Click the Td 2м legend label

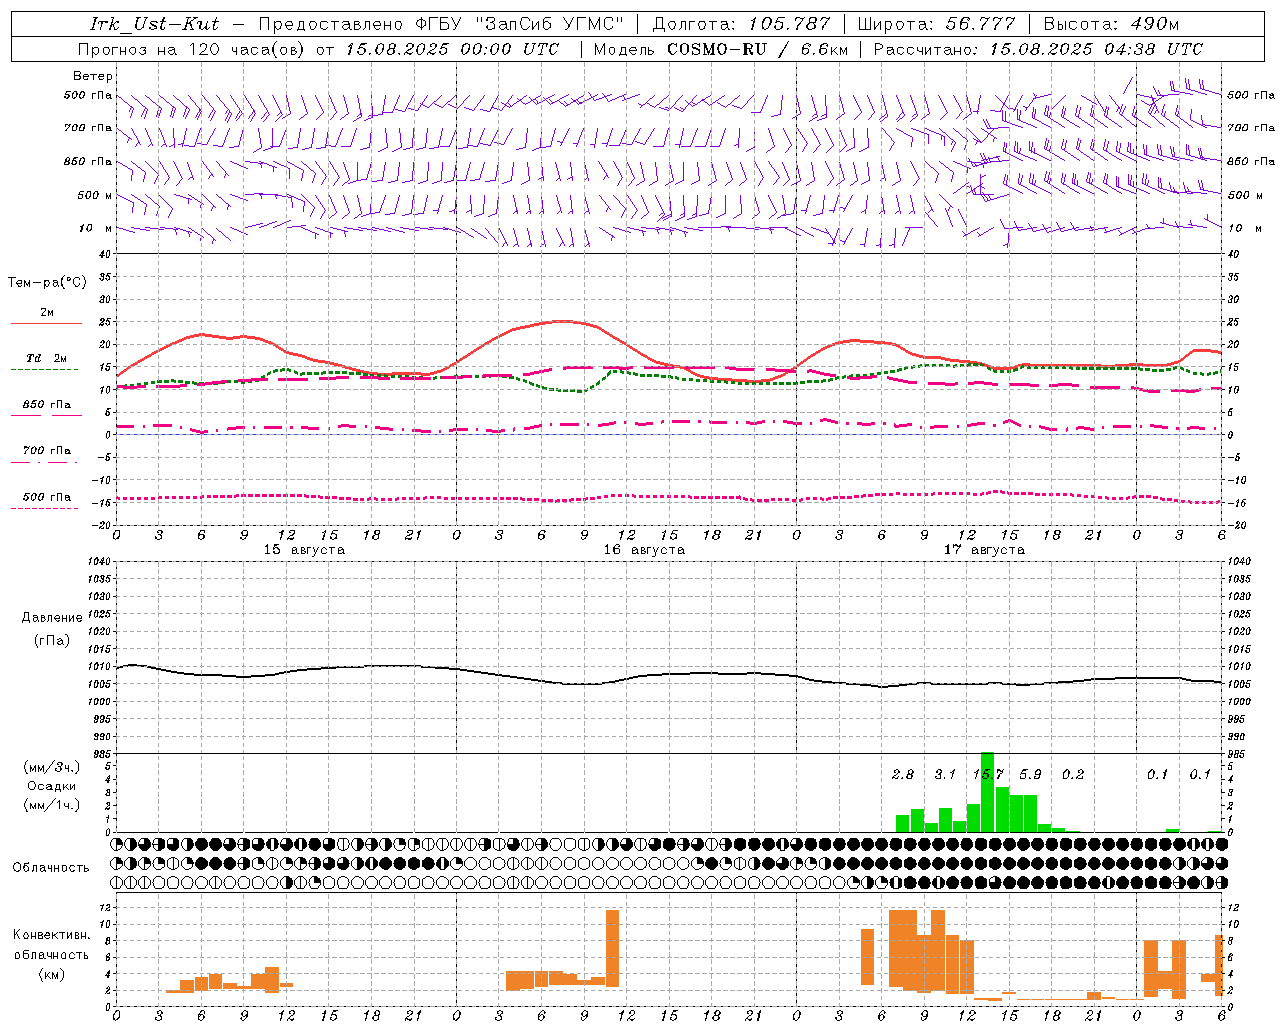coord(47,358)
